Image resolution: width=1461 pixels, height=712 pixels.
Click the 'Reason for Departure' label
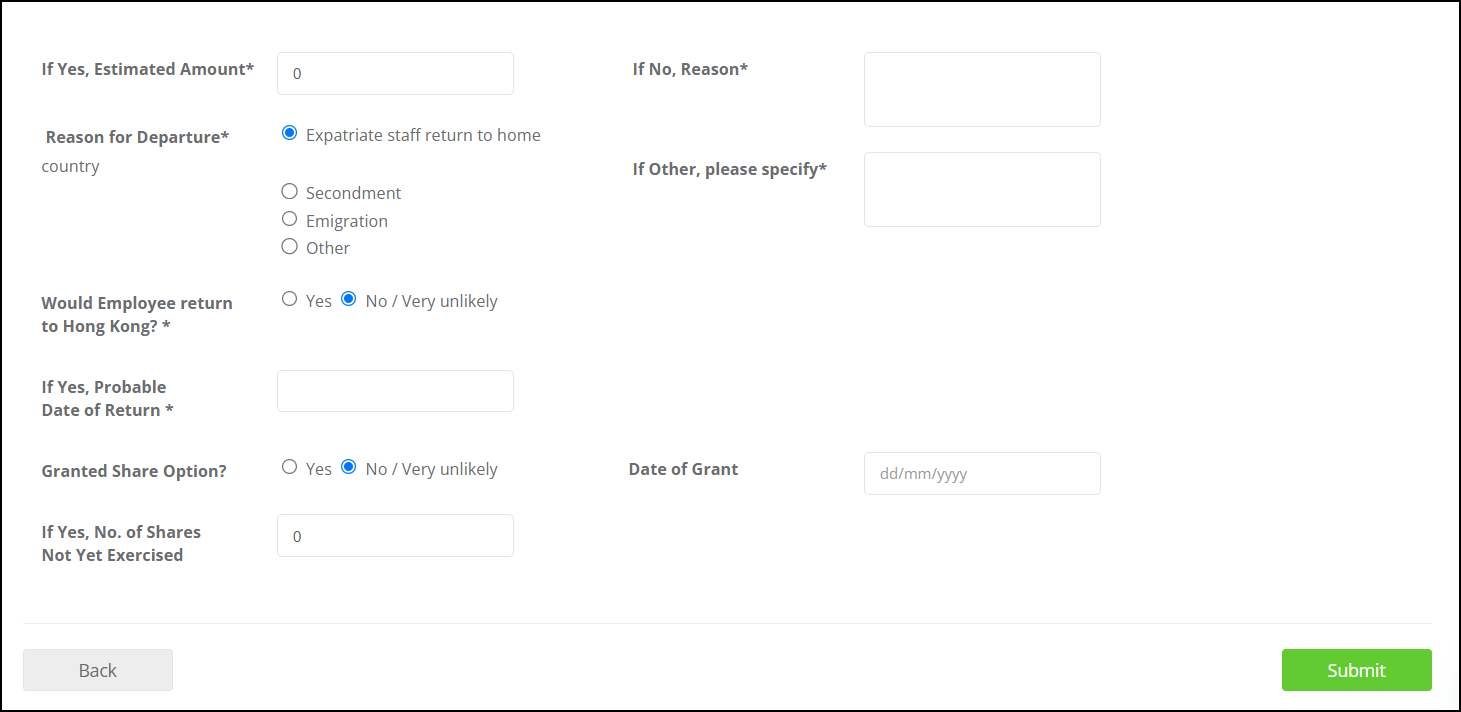click(x=137, y=138)
